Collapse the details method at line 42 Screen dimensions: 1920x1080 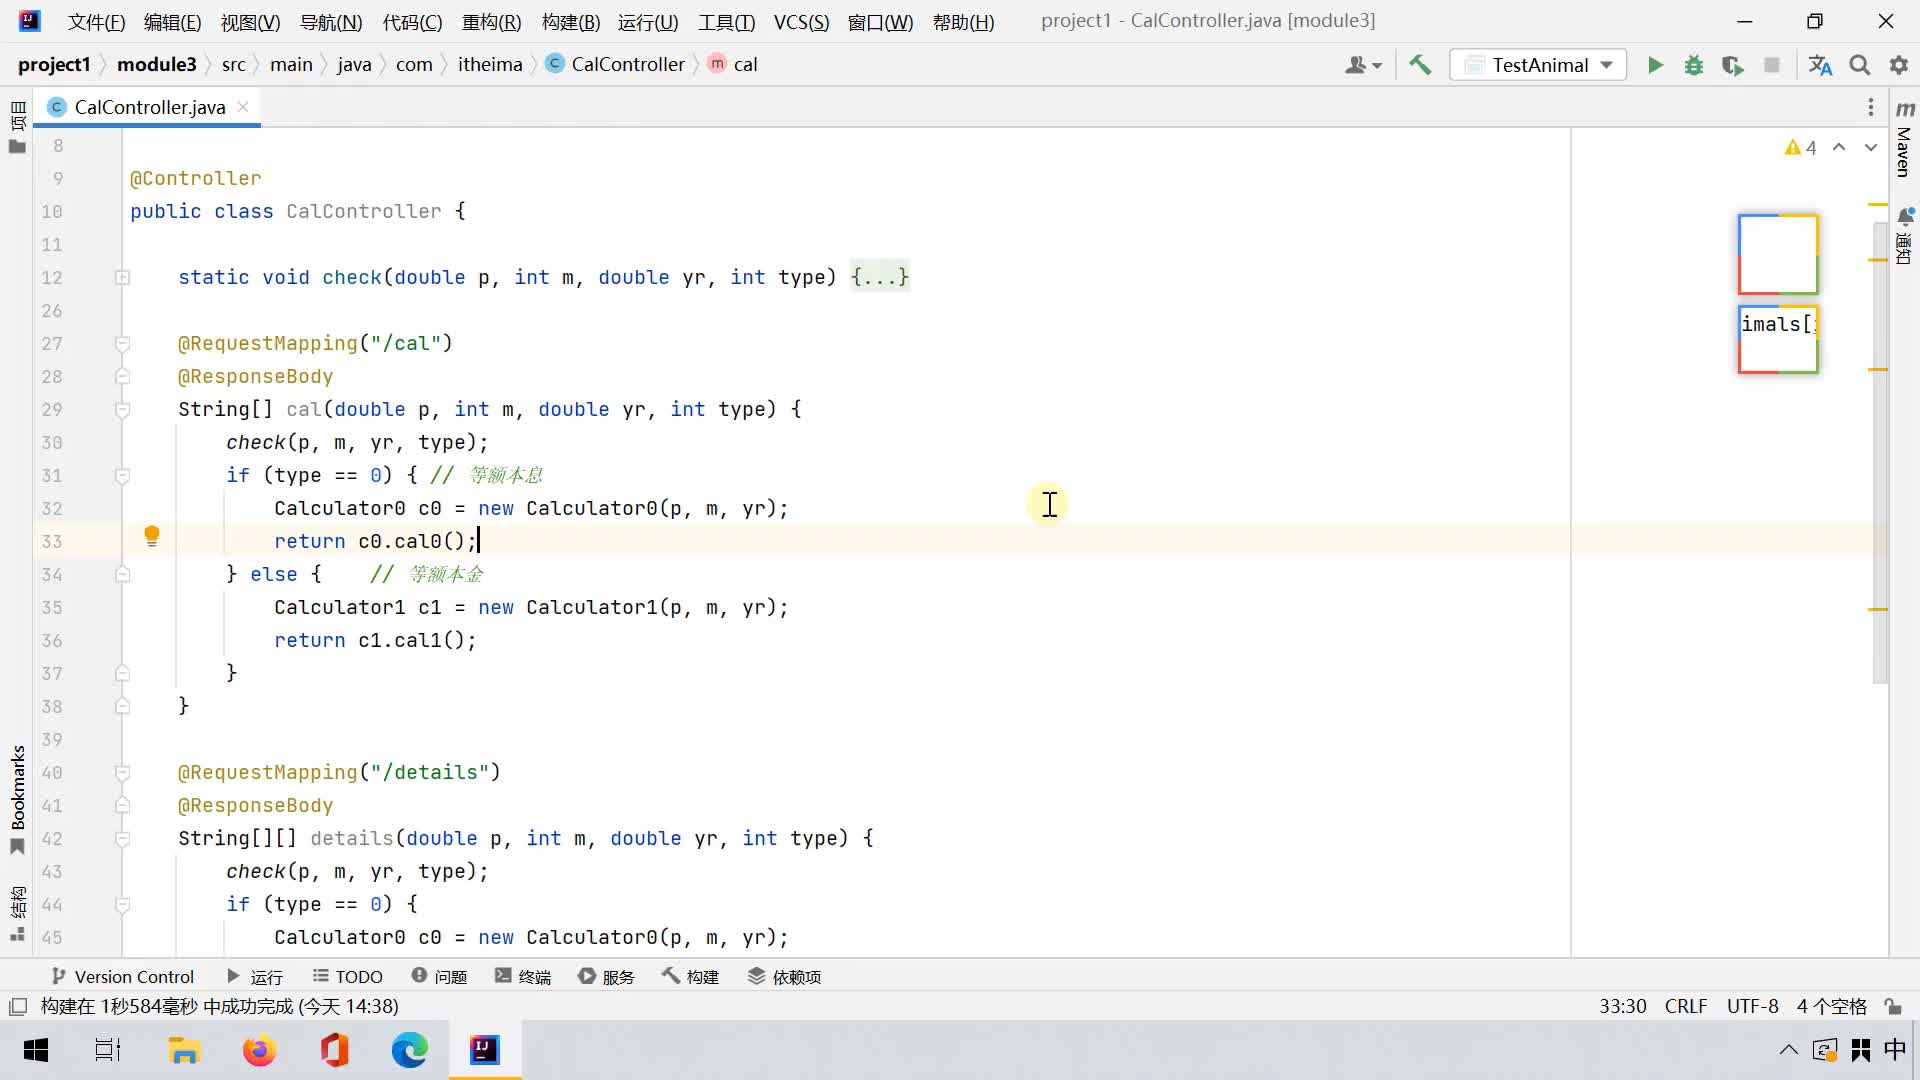point(122,838)
